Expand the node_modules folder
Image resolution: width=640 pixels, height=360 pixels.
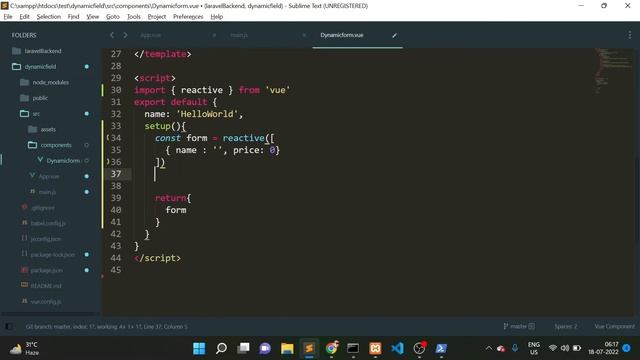pyautogui.click(x=51, y=82)
